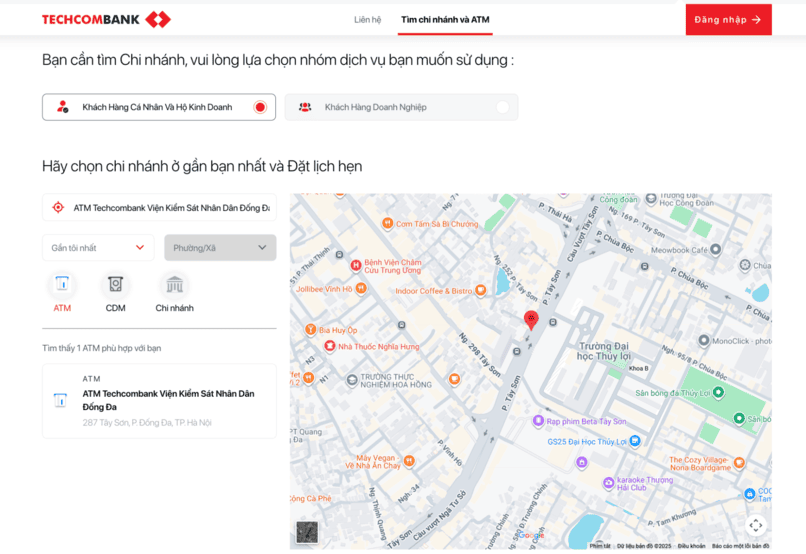Click Bệnh Viện Châm Cứu Trung Ương marker
Viewport: 806px width, 554px height.
356,265
